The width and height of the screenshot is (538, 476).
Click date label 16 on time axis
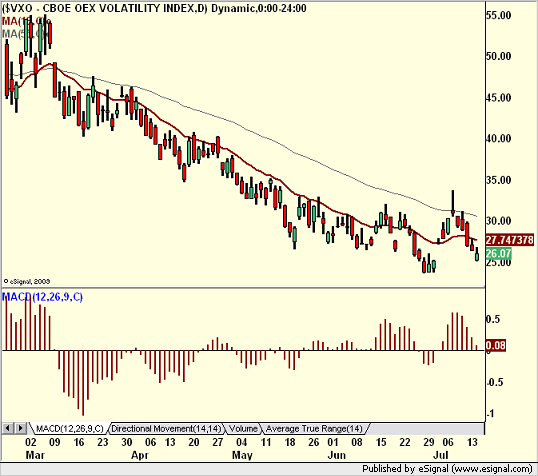pyautogui.click(x=79, y=442)
